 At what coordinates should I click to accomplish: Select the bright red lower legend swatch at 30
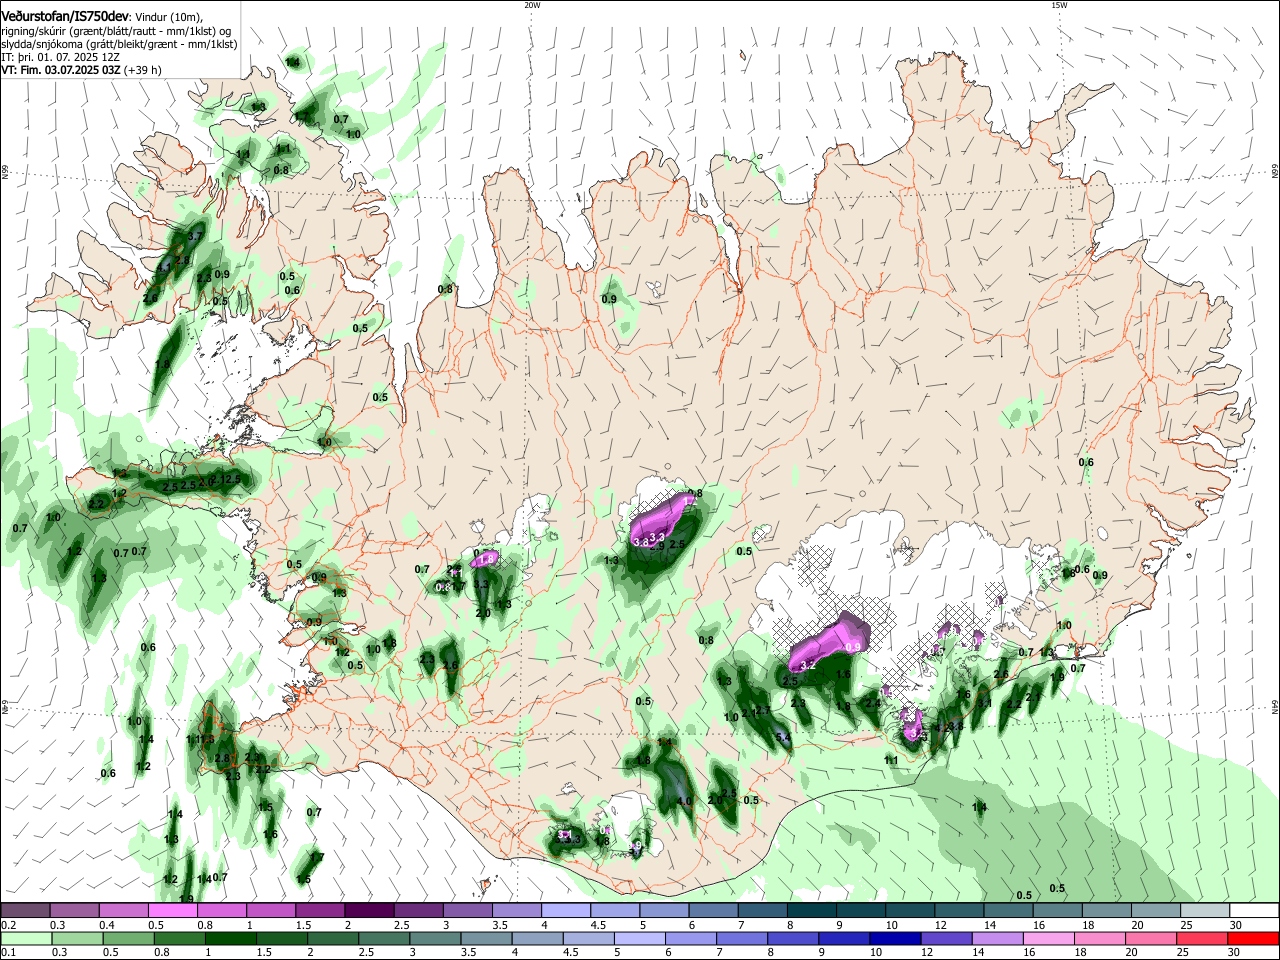[1252, 938]
